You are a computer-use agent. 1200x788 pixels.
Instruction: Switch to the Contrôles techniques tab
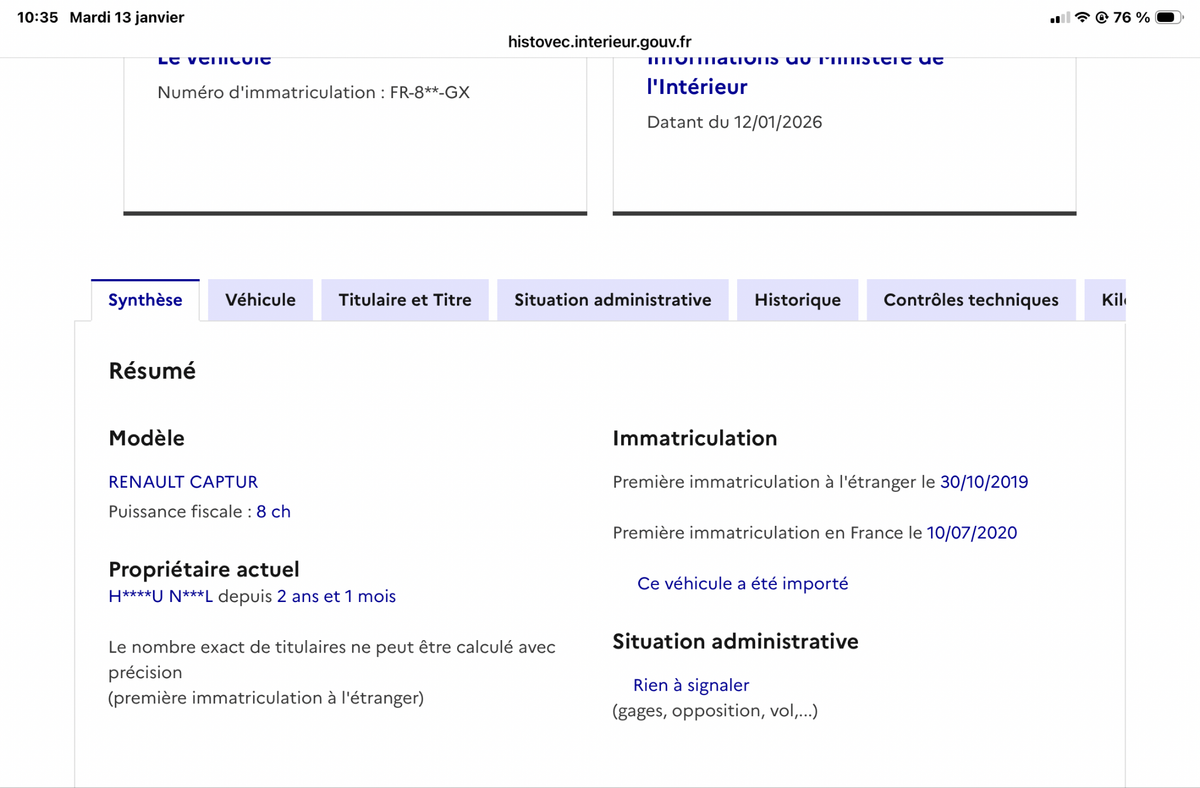pyautogui.click(x=970, y=299)
